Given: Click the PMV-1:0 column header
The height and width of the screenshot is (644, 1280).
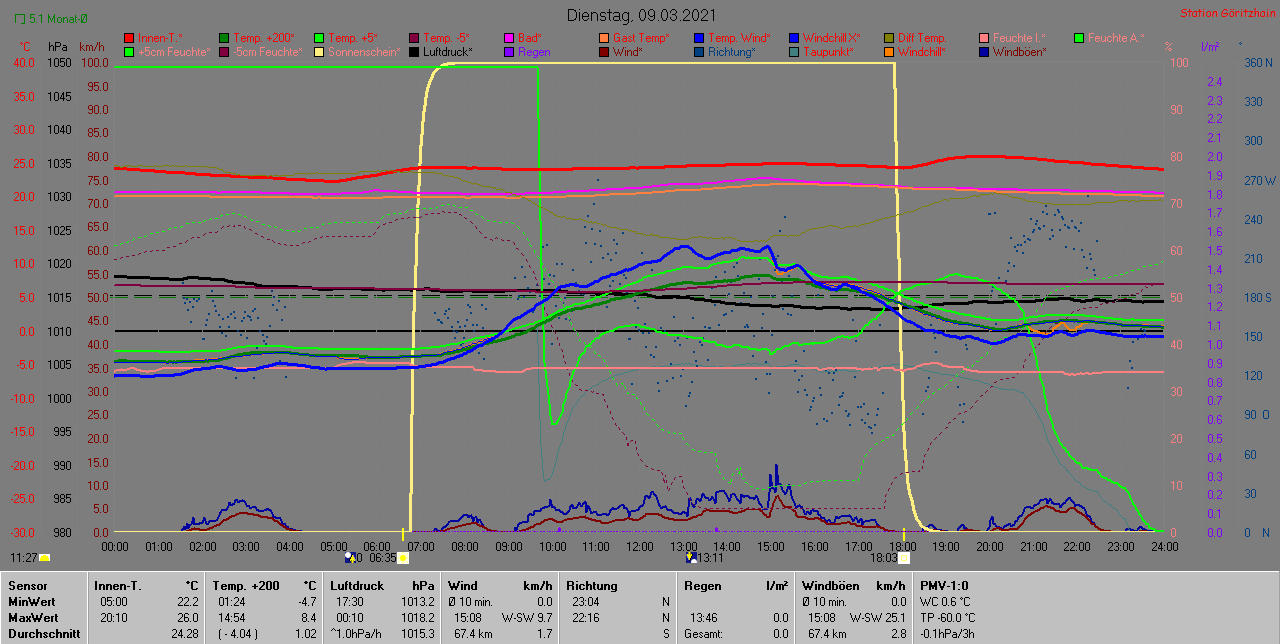Looking at the screenshot, I should pyautogui.click(x=944, y=586).
